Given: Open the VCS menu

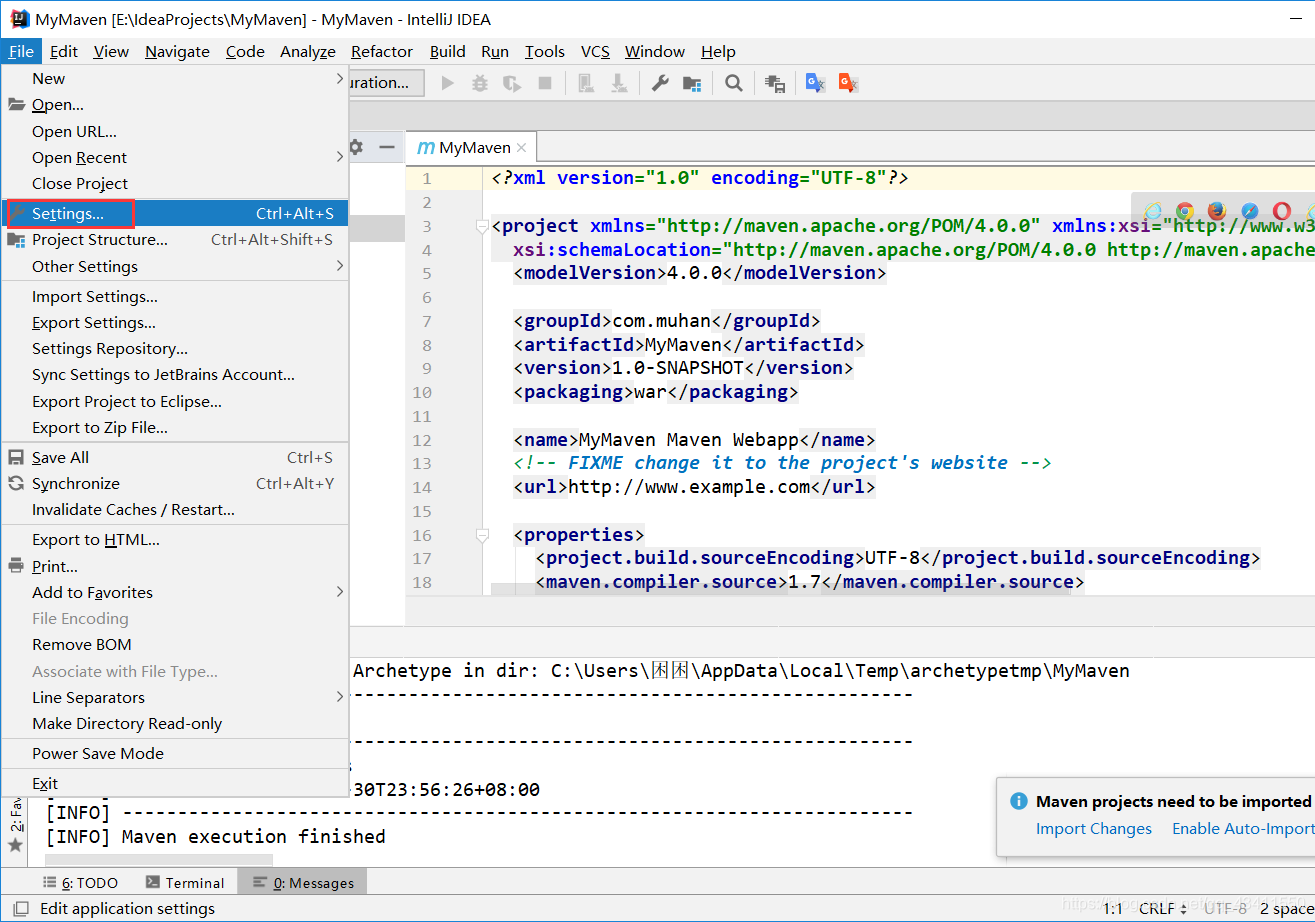Looking at the screenshot, I should point(595,52).
